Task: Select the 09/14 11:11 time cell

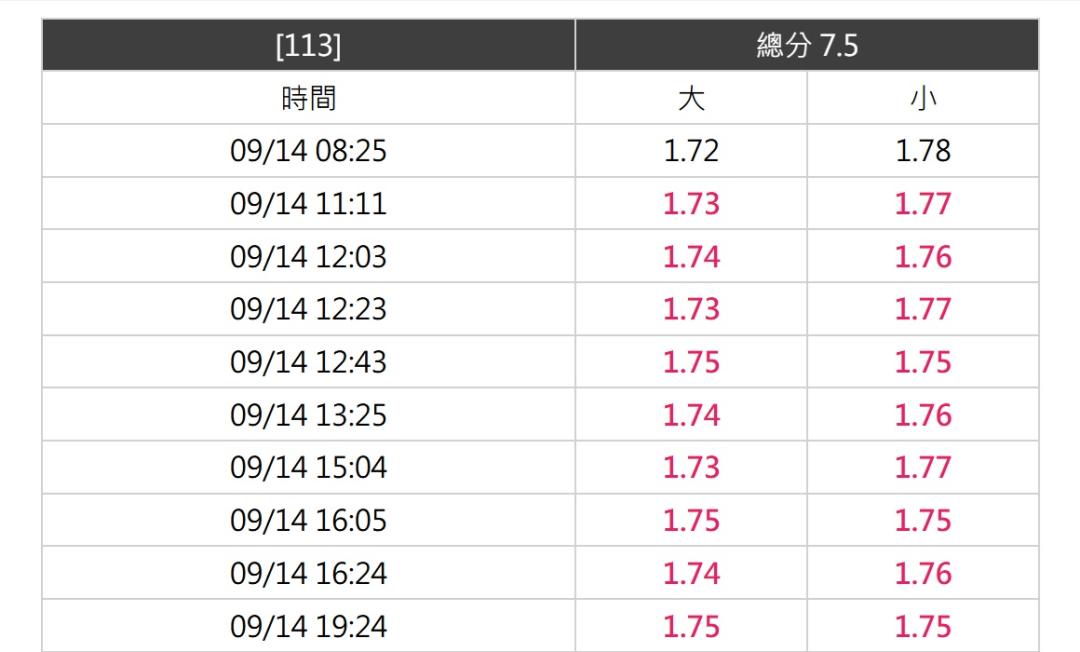Action: [x=308, y=204]
